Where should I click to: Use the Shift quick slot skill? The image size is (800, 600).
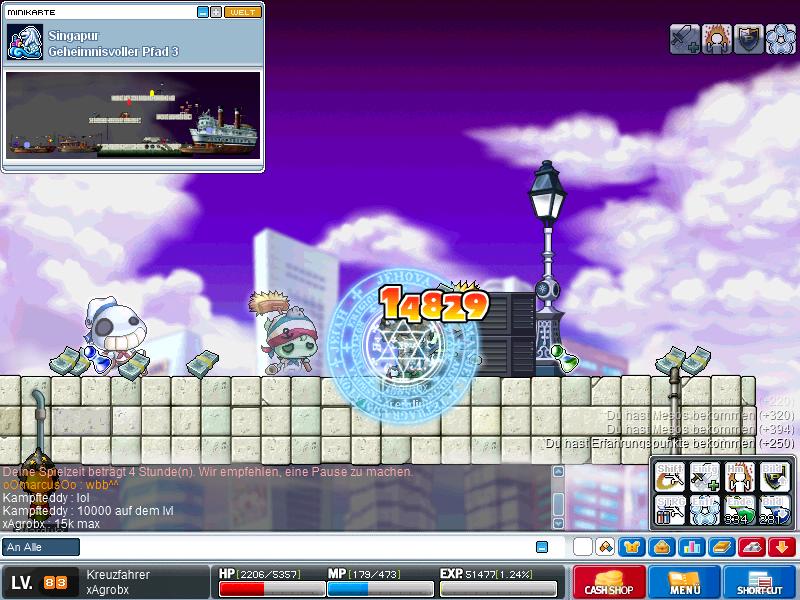[671, 477]
